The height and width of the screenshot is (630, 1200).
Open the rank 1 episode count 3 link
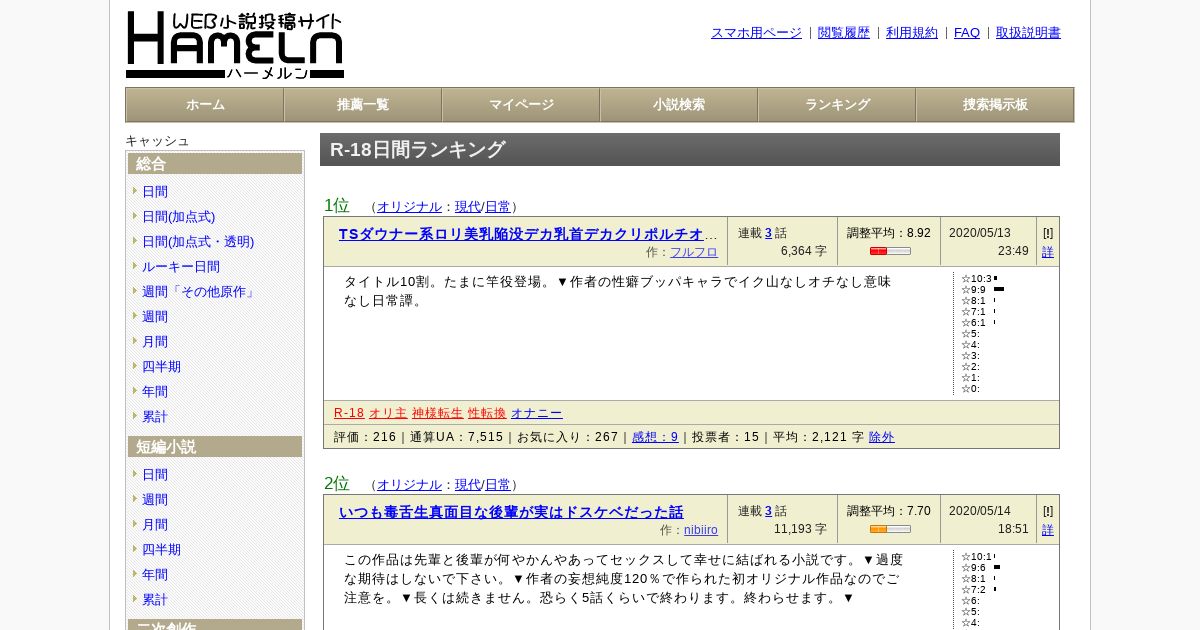pos(769,233)
